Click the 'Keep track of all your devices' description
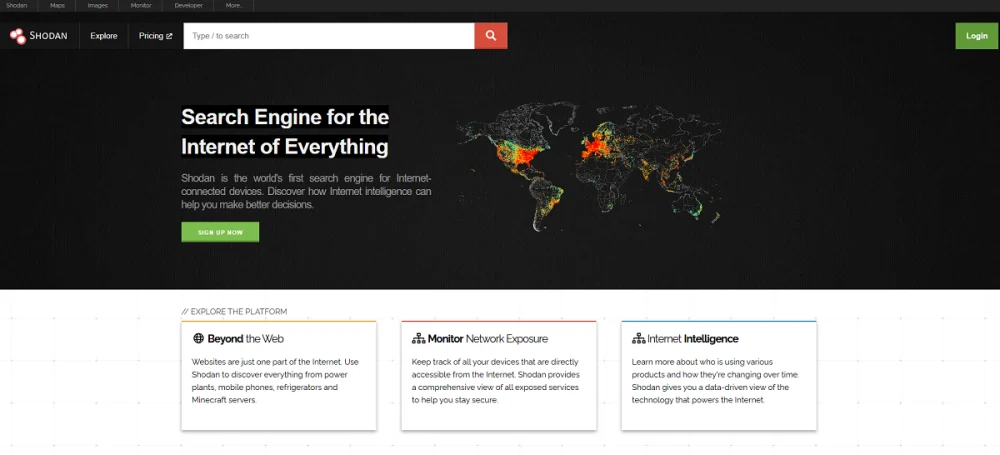Screen dimensions: 1000x455 tap(496, 381)
